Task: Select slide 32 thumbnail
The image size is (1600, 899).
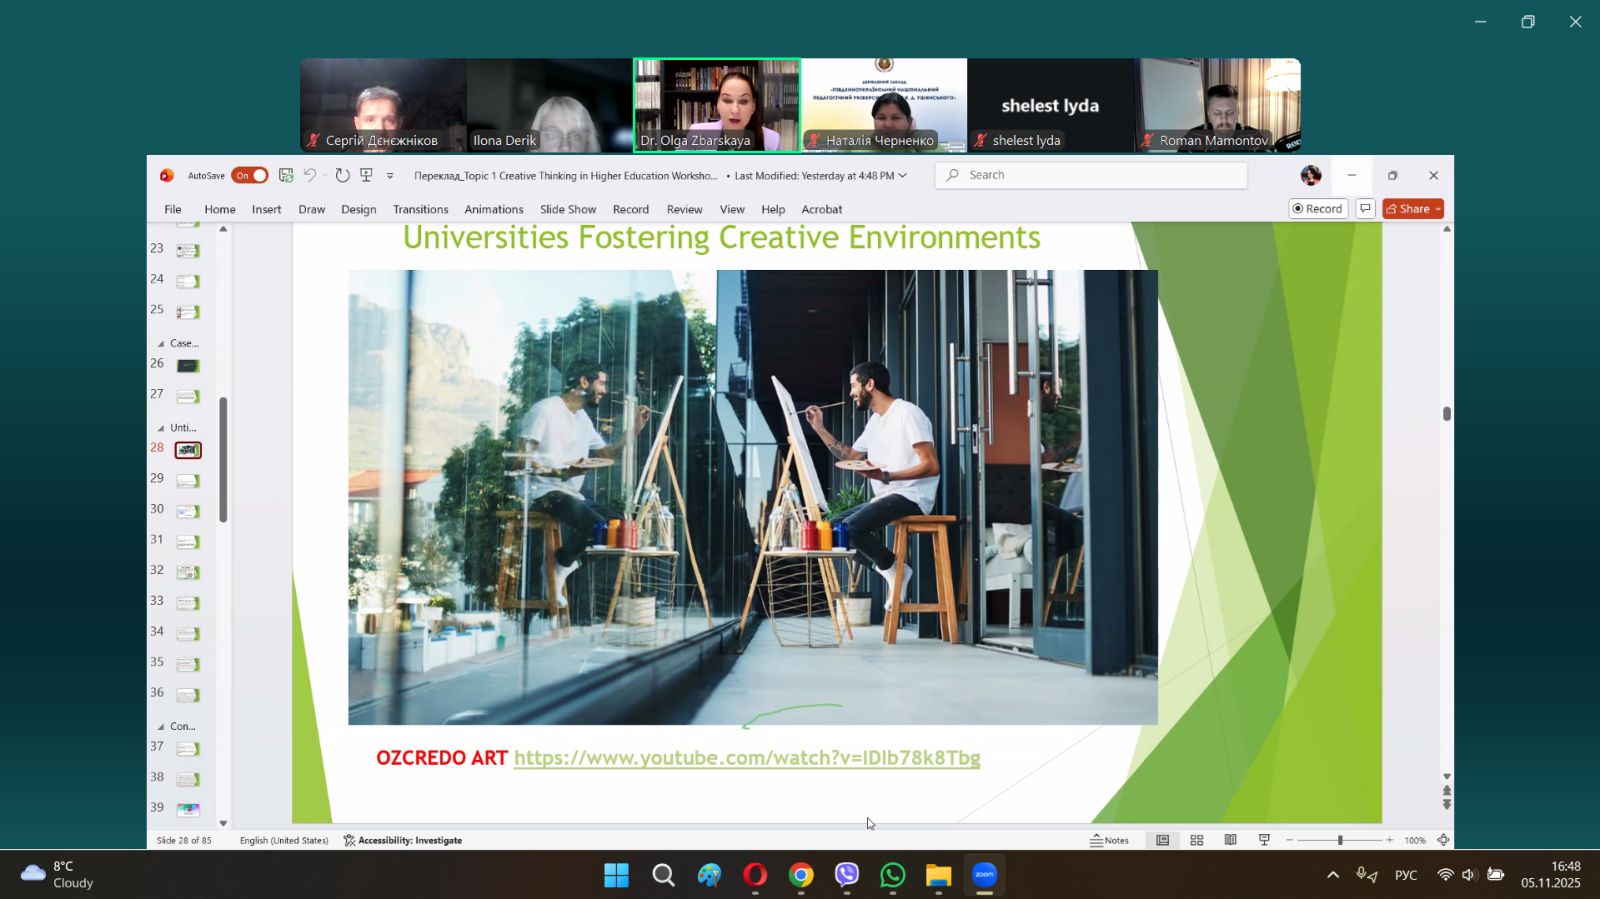Action: pyautogui.click(x=187, y=572)
